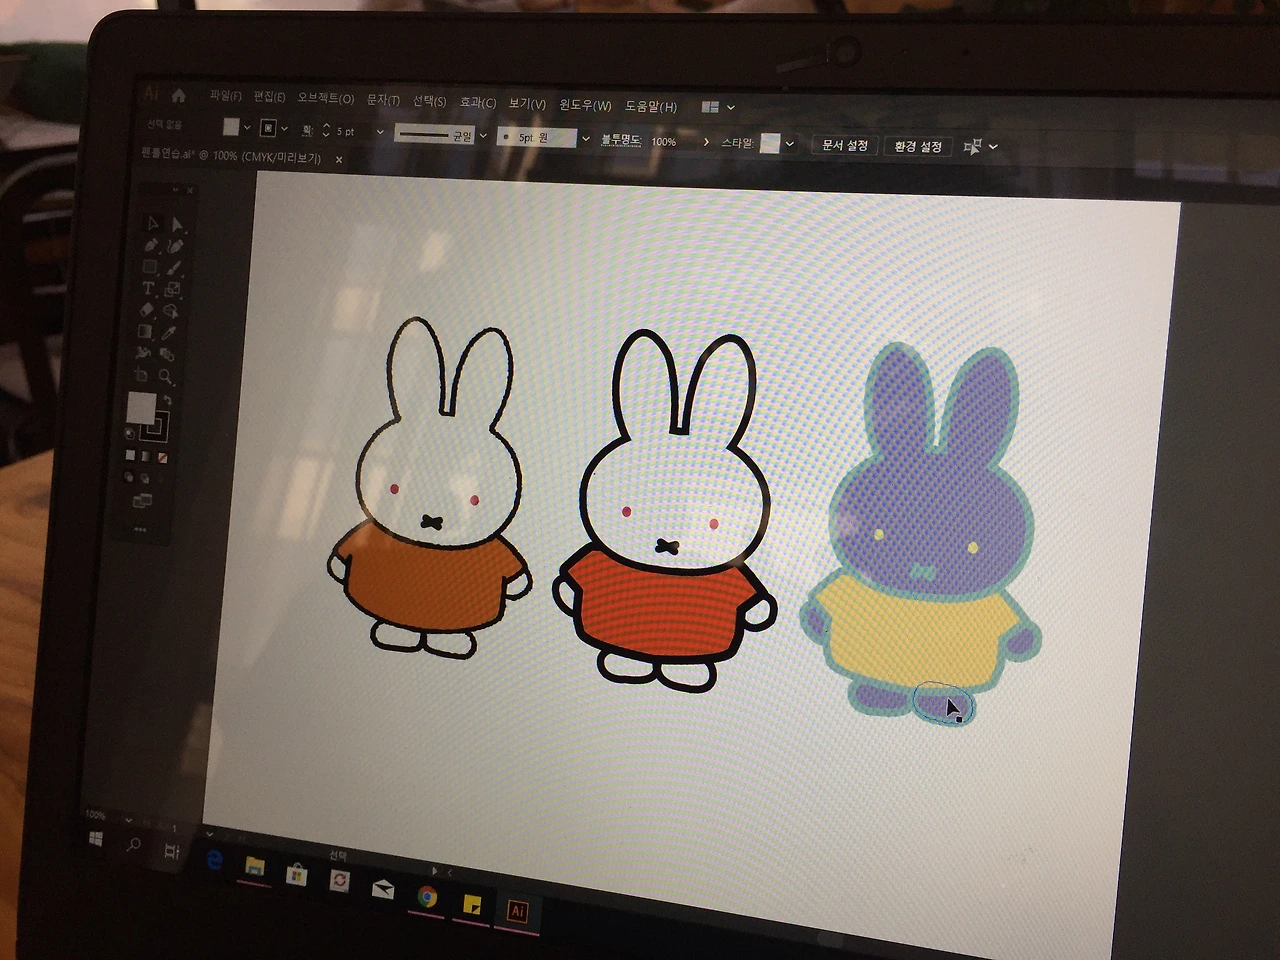
Task: Open the Edit Toolbar three dots
Action: pos(140,530)
